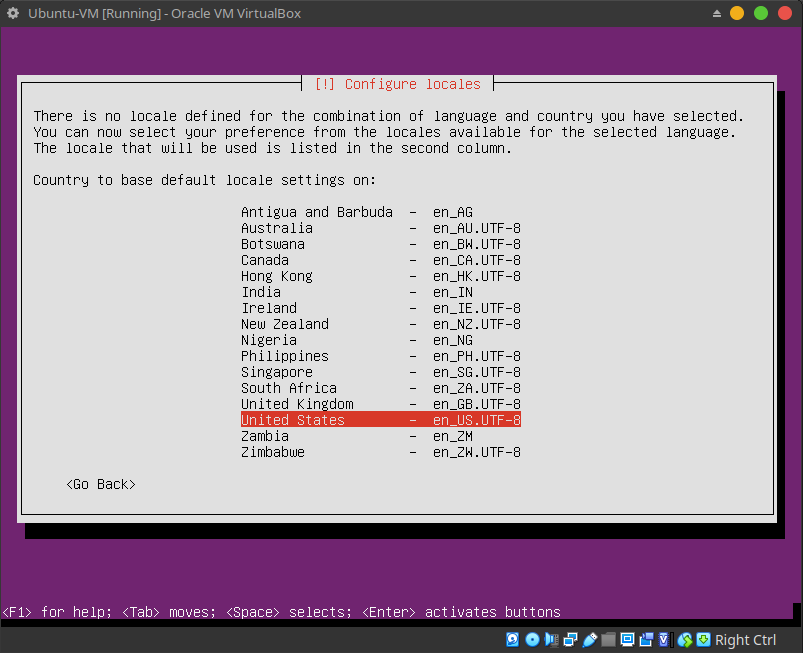Click the VirtualBox gear icon in title bar
Viewport: 803px width, 653px height.
pyautogui.click(x=13, y=13)
